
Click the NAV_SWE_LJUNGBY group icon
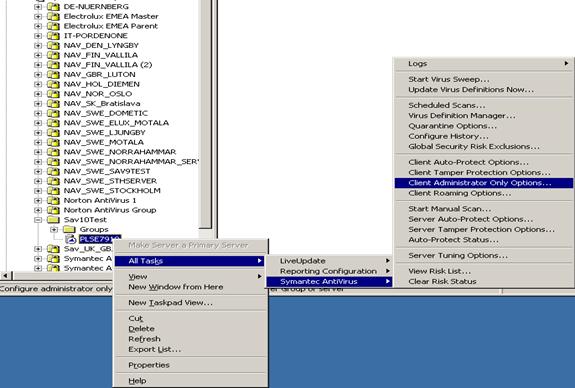coord(53,132)
